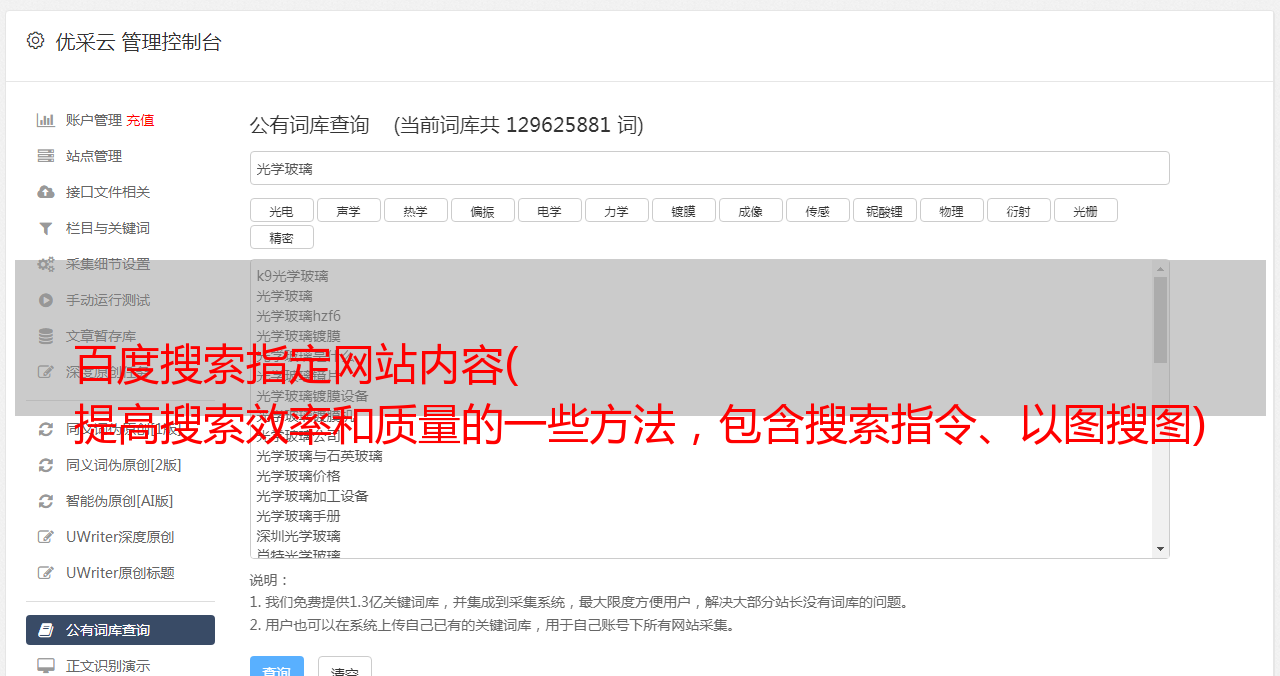Select the 镀膜 tag button
Image resolution: width=1280 pixels, height=676 pixels.
(683, 210)
